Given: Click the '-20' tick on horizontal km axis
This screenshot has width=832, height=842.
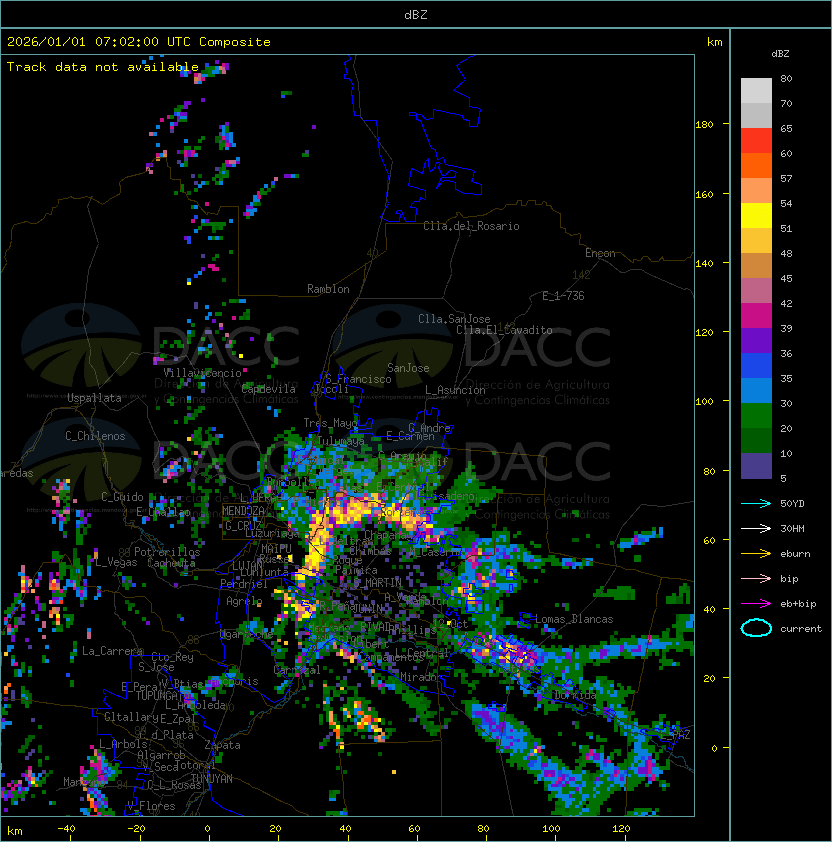Looking at the screenshot, I should pos(136,829).
